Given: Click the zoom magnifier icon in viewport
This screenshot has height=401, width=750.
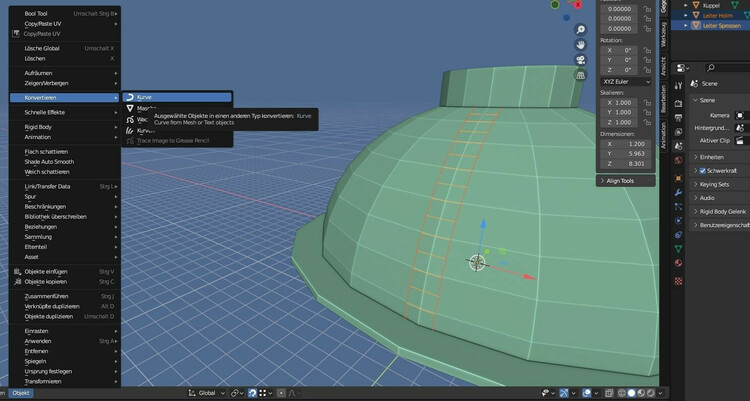Looking at the screenshot, I should [x=580, y=28].
